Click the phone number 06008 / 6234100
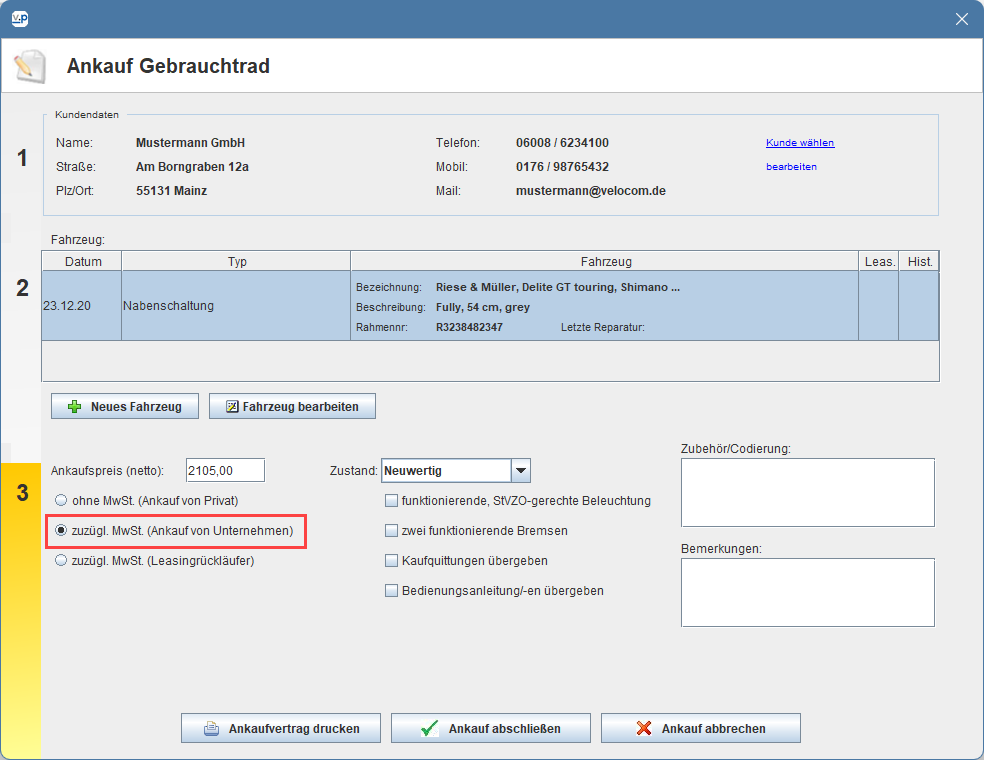This screenshot has width=984, height=760. click(562, 142)
